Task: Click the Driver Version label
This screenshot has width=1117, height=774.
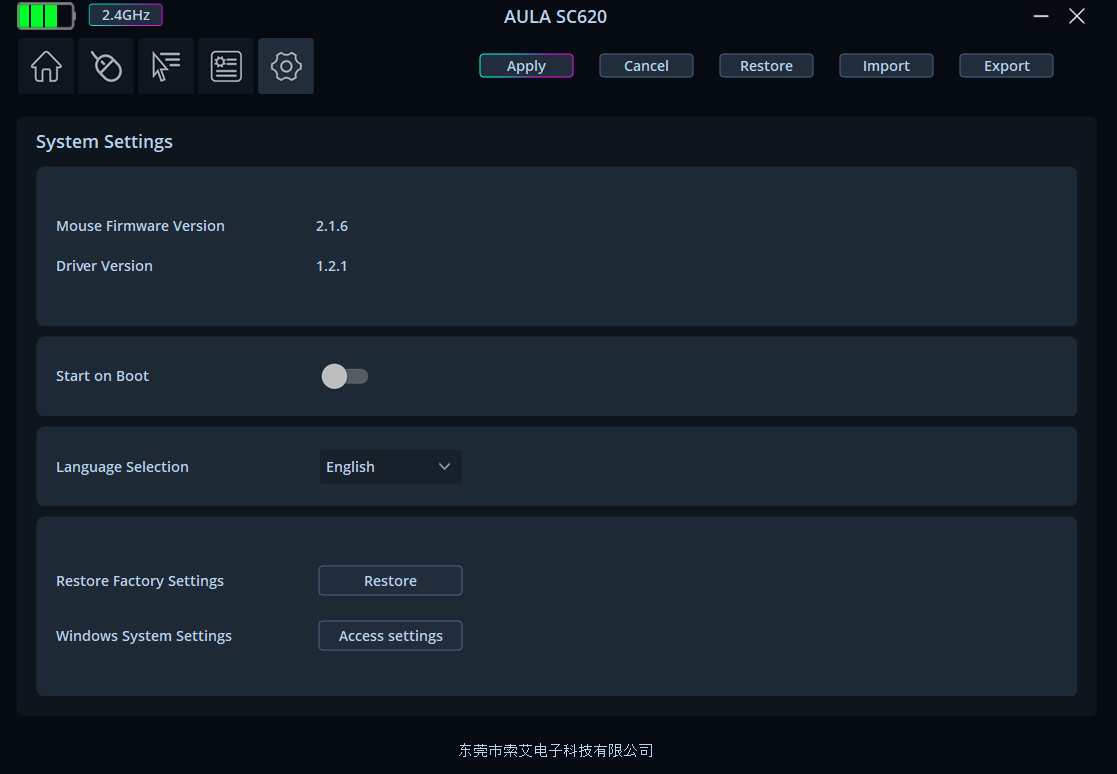Action: (x=104, y=266)
